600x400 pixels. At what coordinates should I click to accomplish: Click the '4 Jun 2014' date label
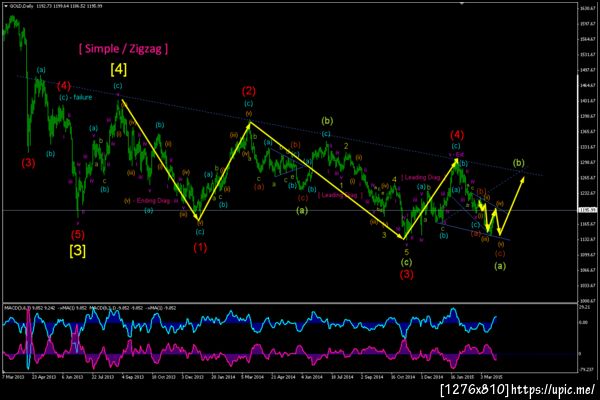click(x=312, y=377)
